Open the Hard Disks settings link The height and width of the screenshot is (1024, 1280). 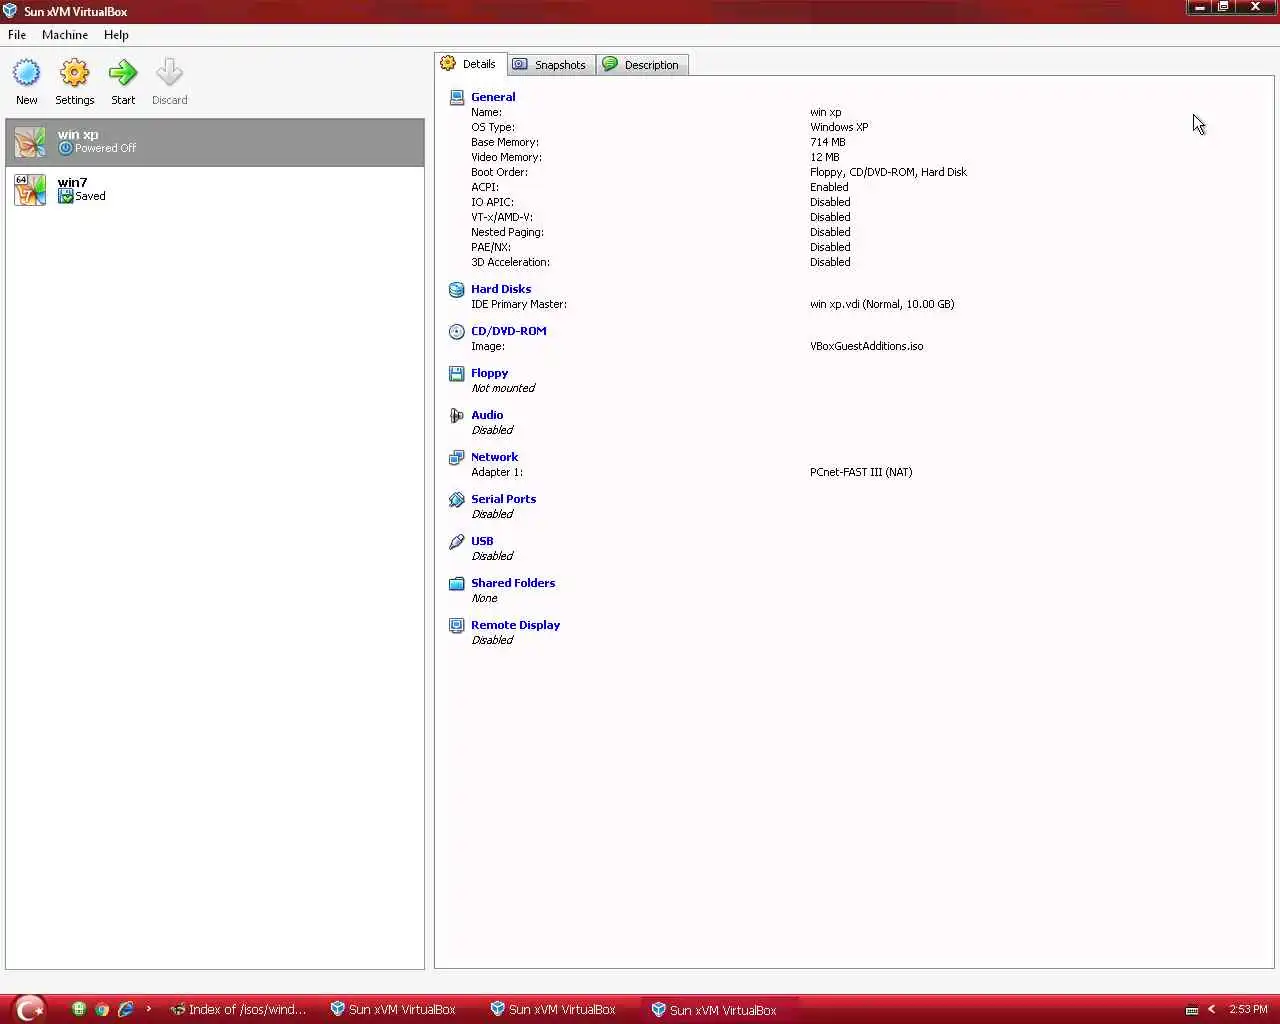(501, 289)
